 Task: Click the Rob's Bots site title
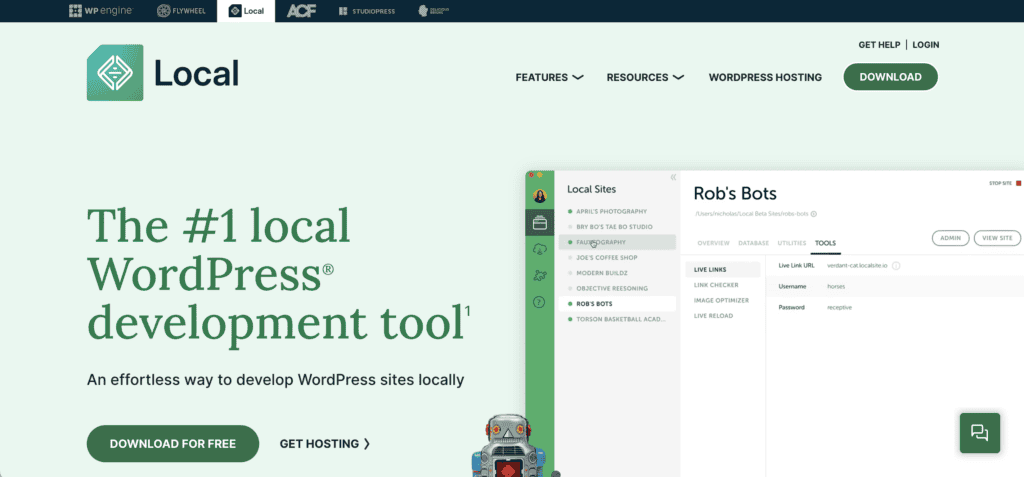click(735, 193)
